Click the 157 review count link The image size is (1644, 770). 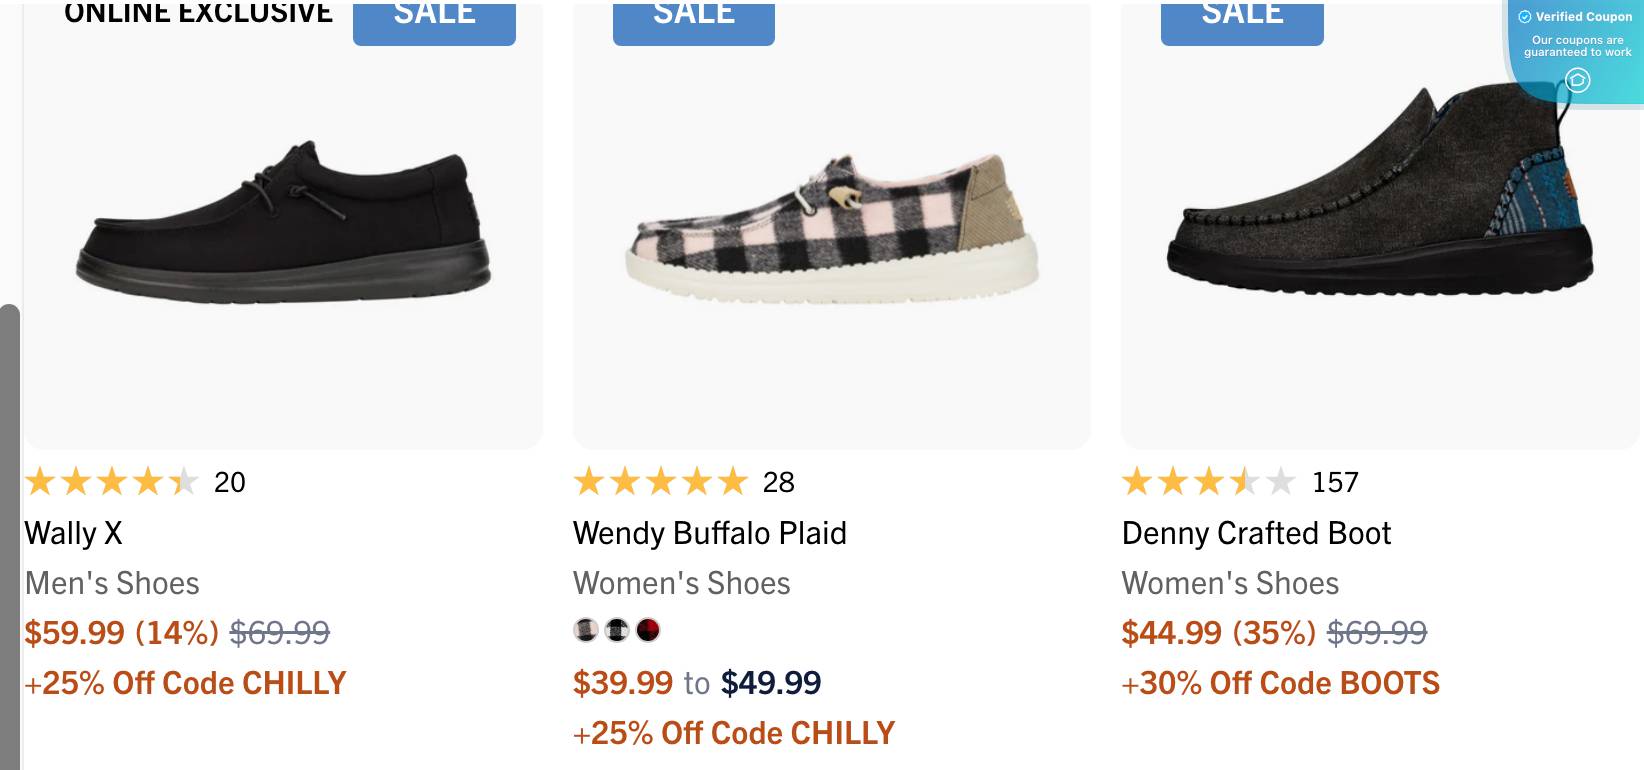(1334, 482)
